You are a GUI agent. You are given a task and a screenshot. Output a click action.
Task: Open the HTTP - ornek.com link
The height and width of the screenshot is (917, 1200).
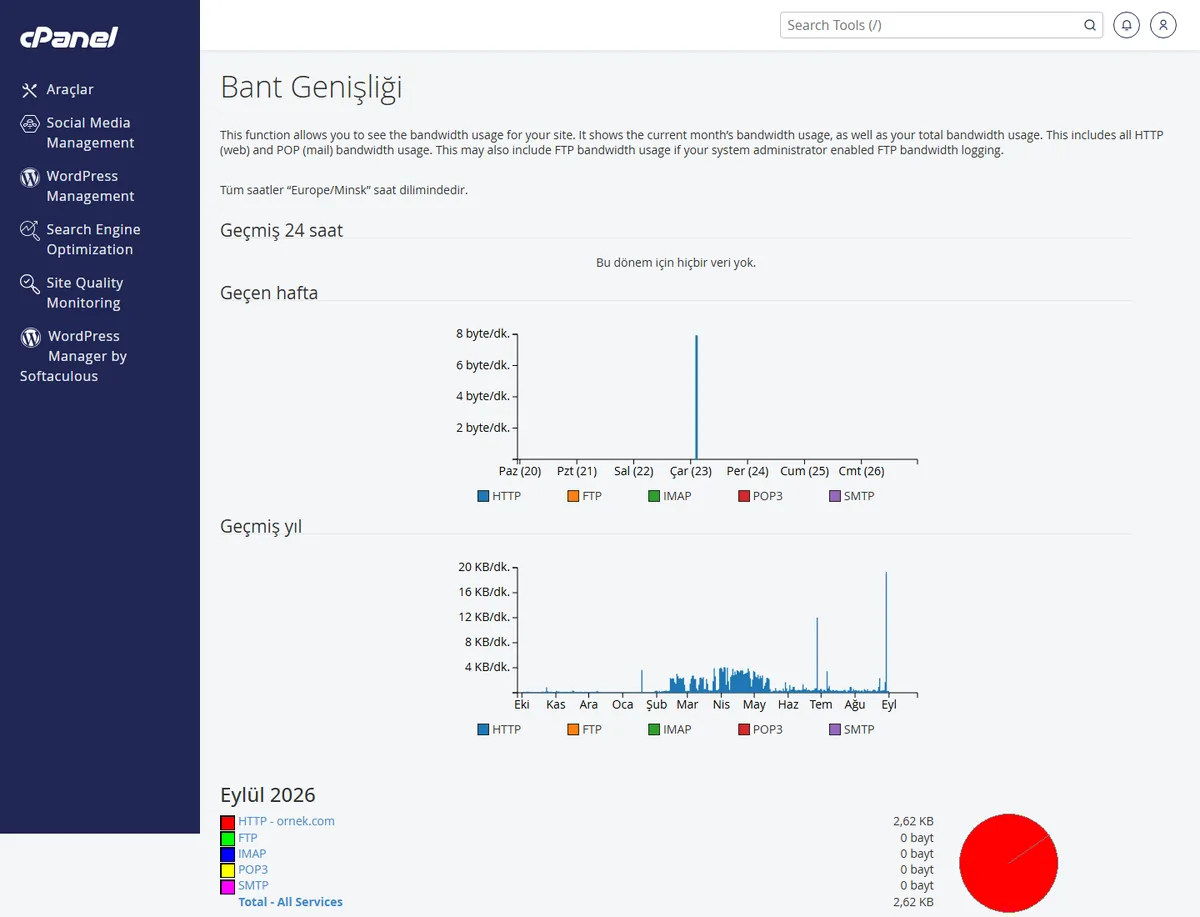tap(286, 821)
